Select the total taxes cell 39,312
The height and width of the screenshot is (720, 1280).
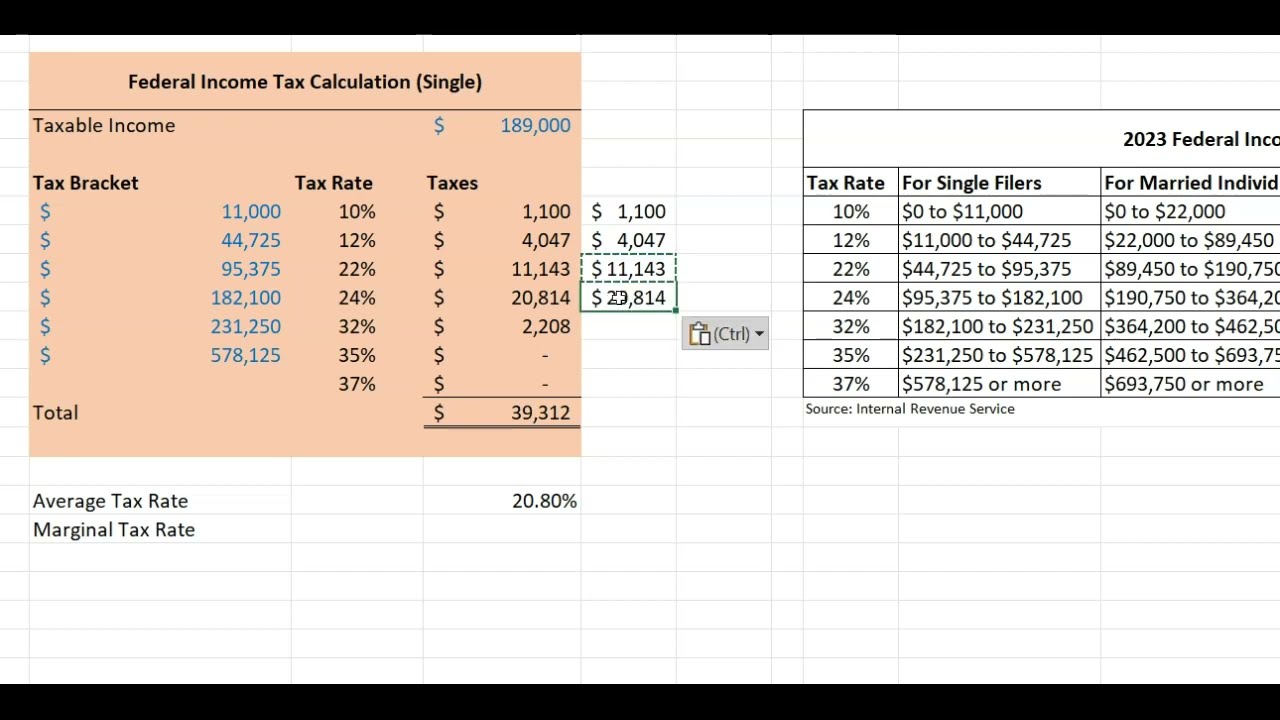(502, 413)
